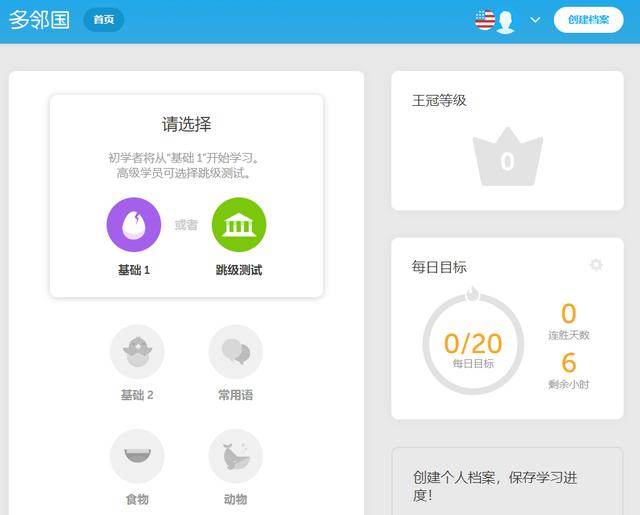The height and width of the screenshot is (515, 640).
Task: Click the 王冠等级 heading
Action: [x=439, y=100]
